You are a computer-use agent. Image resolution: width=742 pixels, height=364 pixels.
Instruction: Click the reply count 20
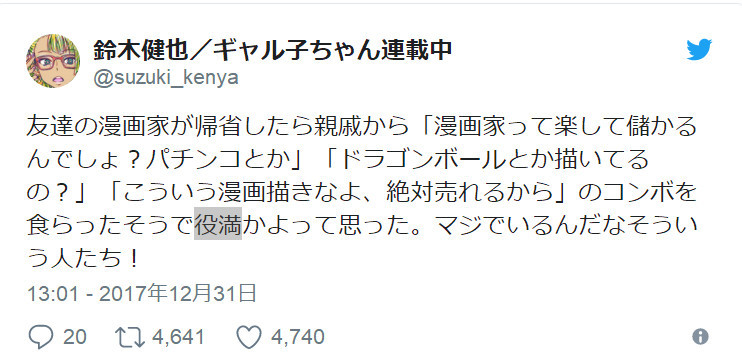click(75, 337)
